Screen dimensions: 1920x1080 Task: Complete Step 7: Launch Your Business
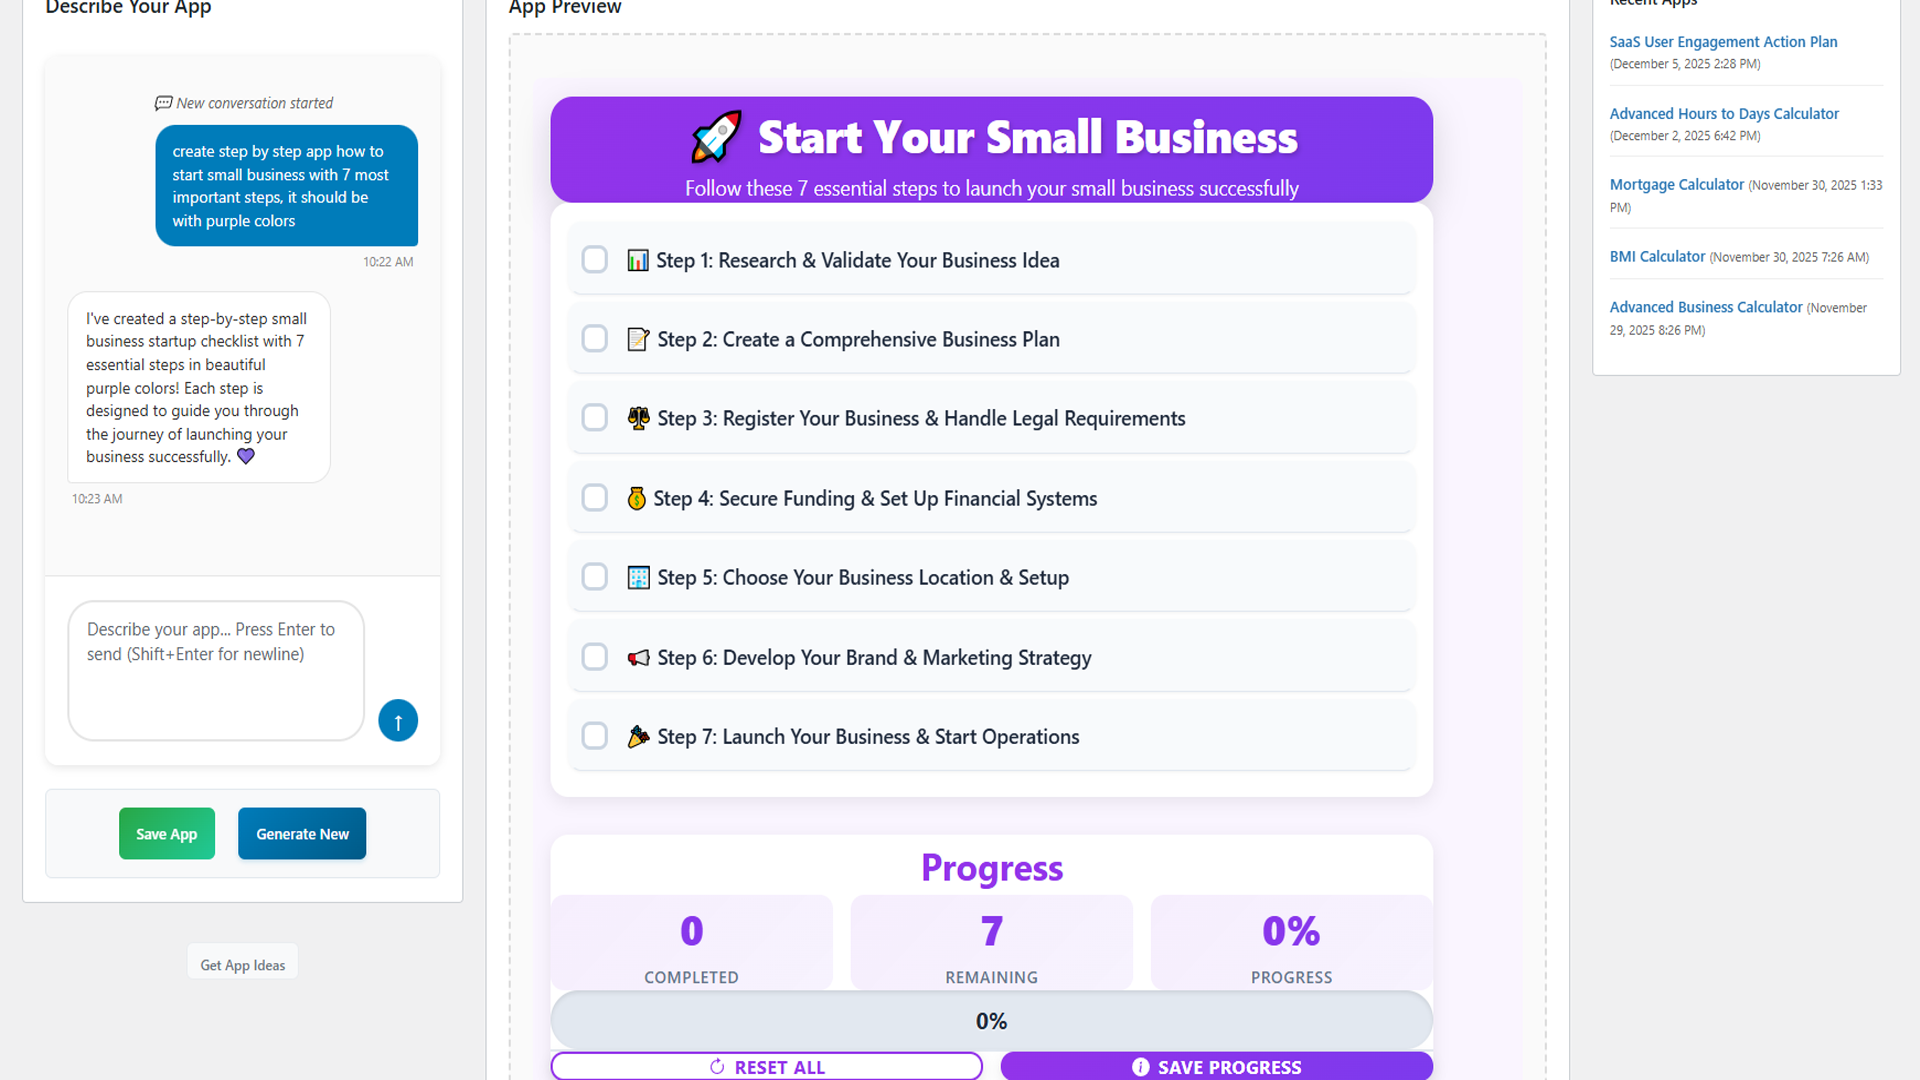click(594, 735)
